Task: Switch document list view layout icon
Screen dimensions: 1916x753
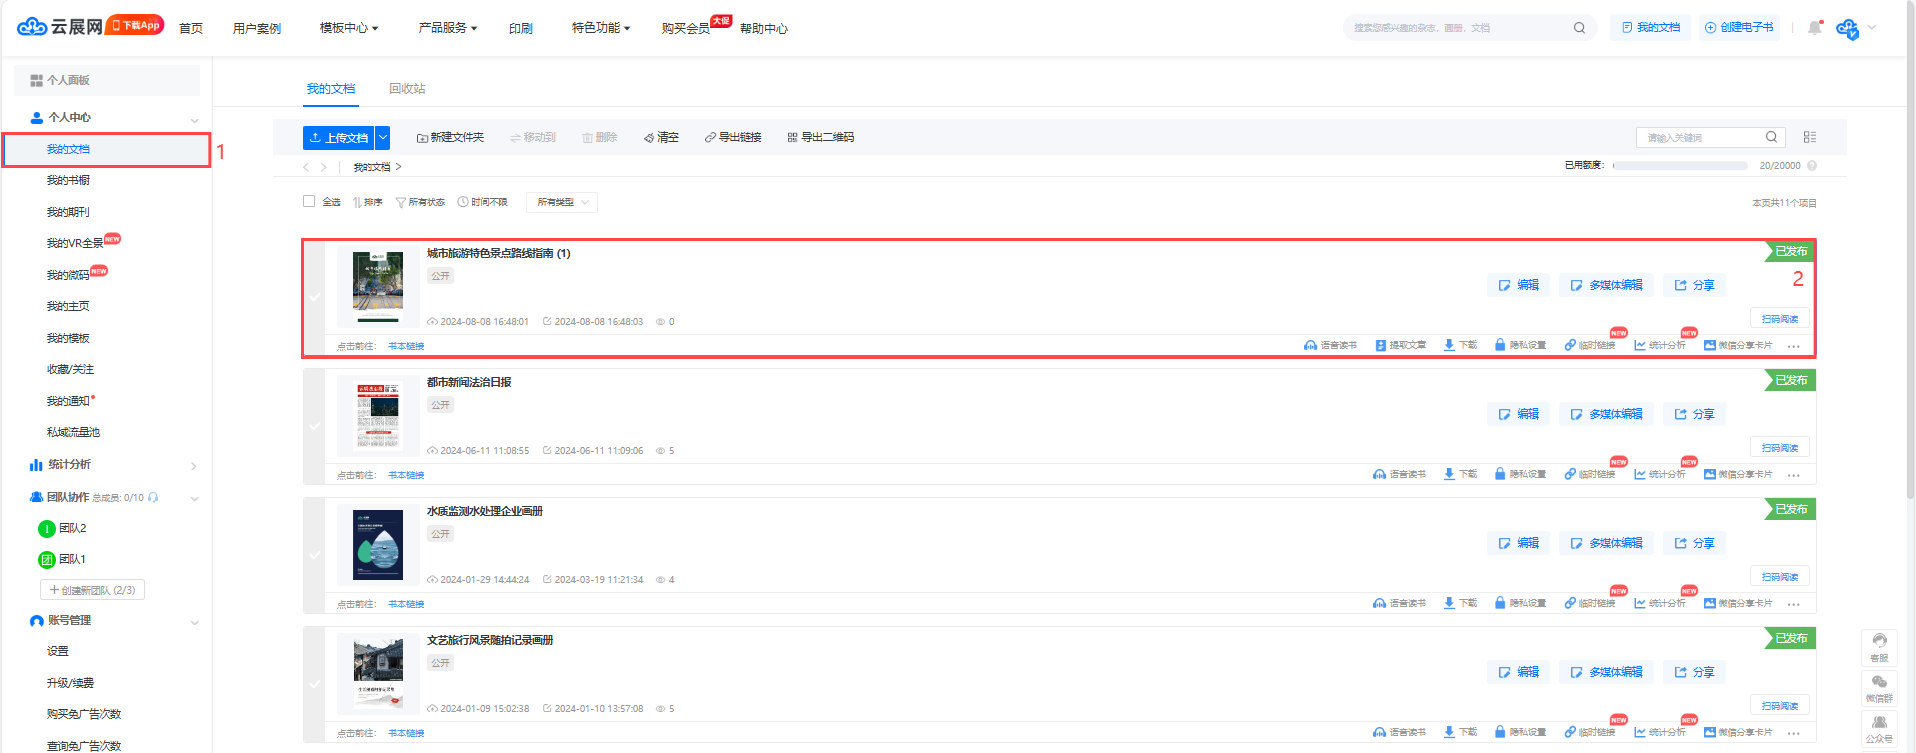Action: (1810, 137)
